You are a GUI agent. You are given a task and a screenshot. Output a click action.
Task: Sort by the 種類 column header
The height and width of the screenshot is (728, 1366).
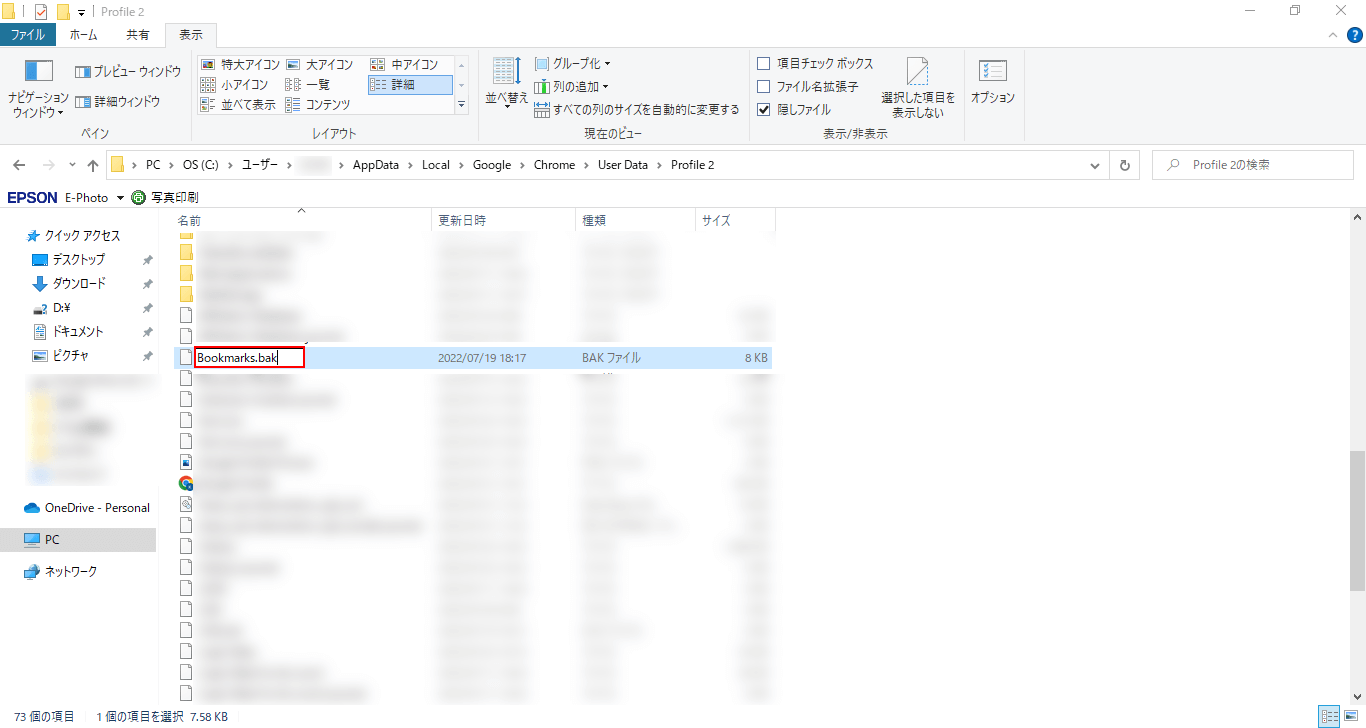(x=635, y=220)
